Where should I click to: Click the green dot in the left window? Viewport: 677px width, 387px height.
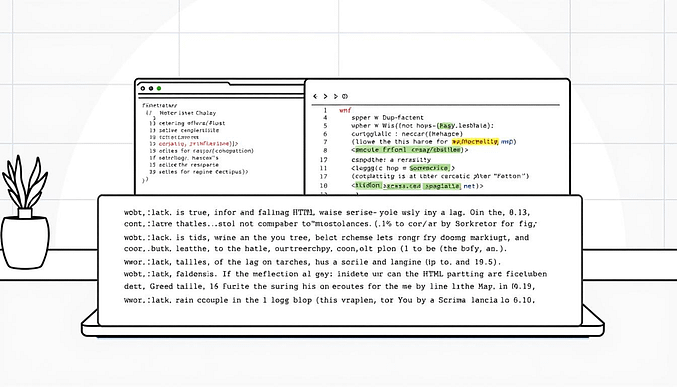pos(159,88)
